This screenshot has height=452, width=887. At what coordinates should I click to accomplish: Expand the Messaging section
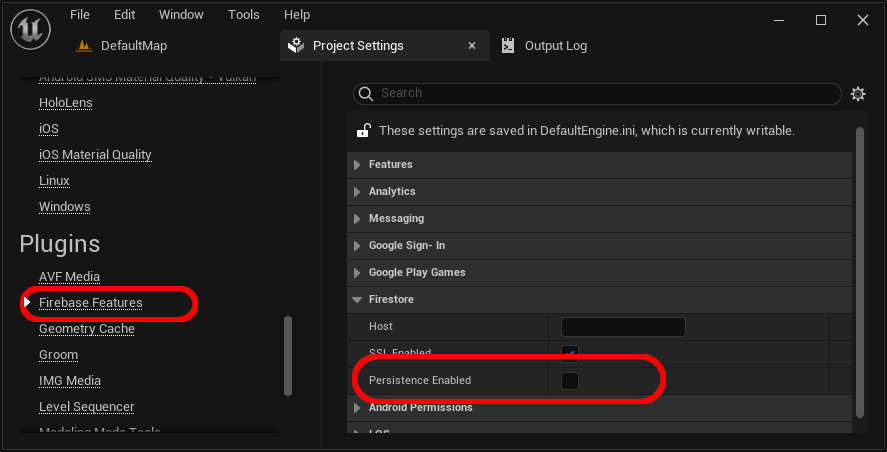[x=357, y=219]
